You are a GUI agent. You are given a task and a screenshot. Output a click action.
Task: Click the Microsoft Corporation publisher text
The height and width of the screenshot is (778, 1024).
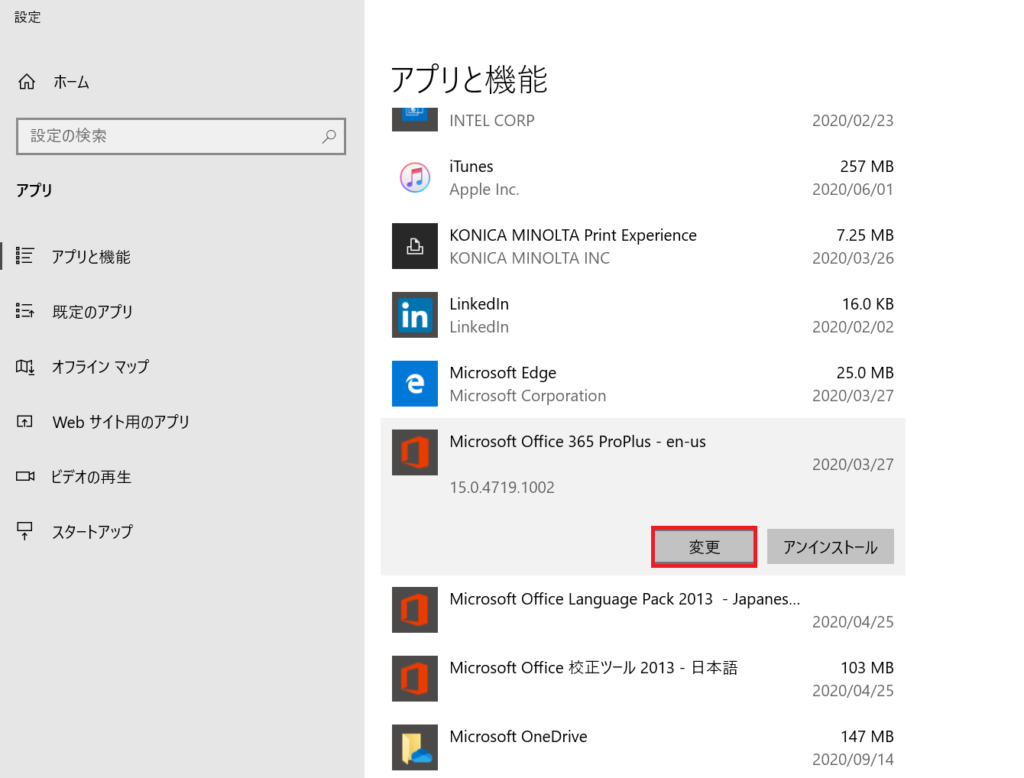pyautogui.click(x=528, y=396)
